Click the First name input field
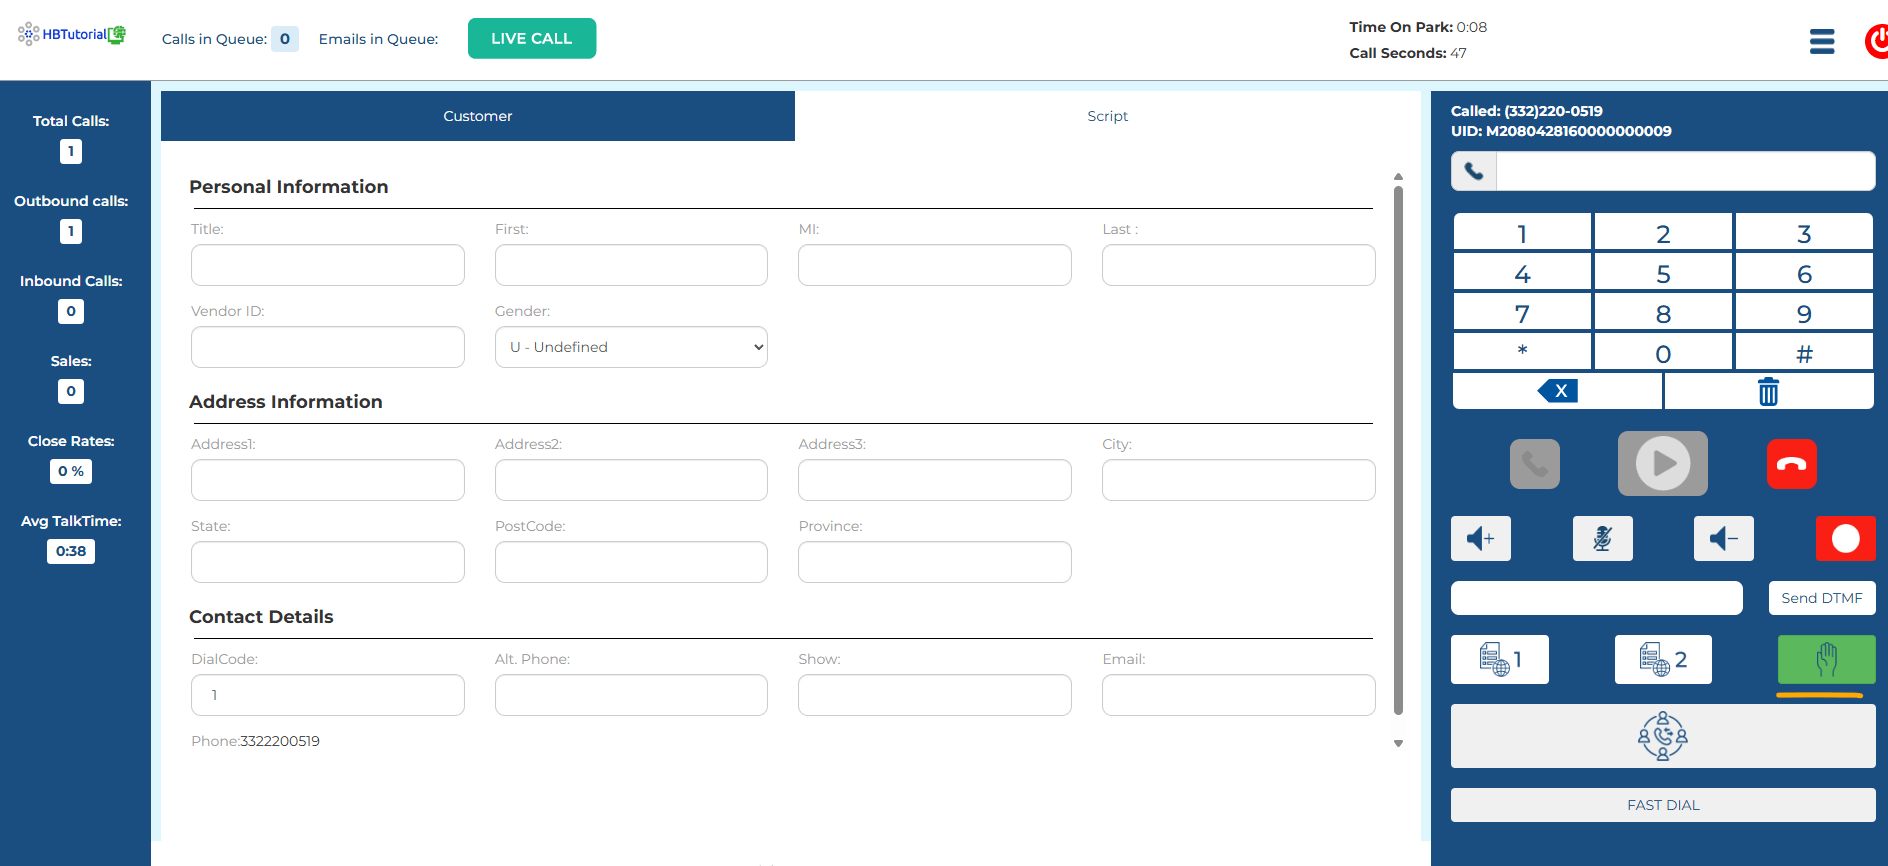Screen dimensions: 1888x866 tap(631, 265)
